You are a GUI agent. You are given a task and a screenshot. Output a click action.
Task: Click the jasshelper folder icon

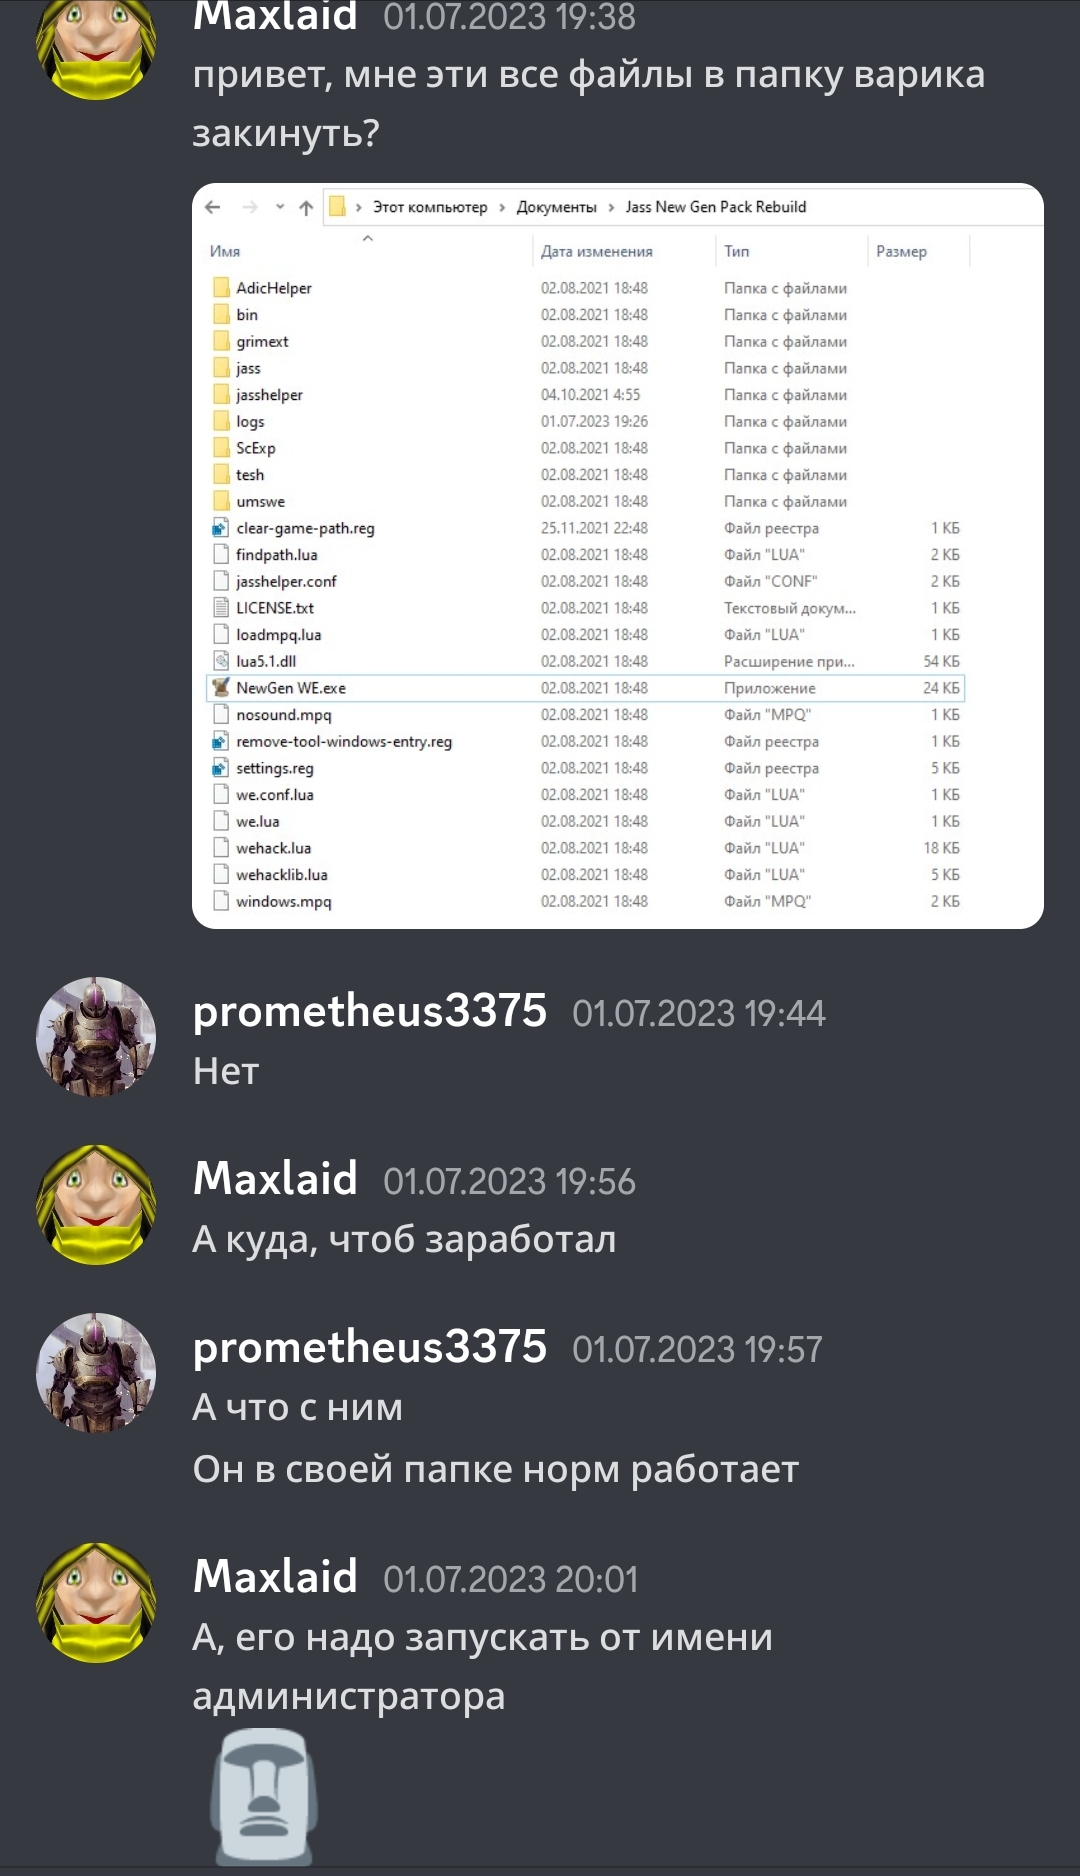point(221,395)
